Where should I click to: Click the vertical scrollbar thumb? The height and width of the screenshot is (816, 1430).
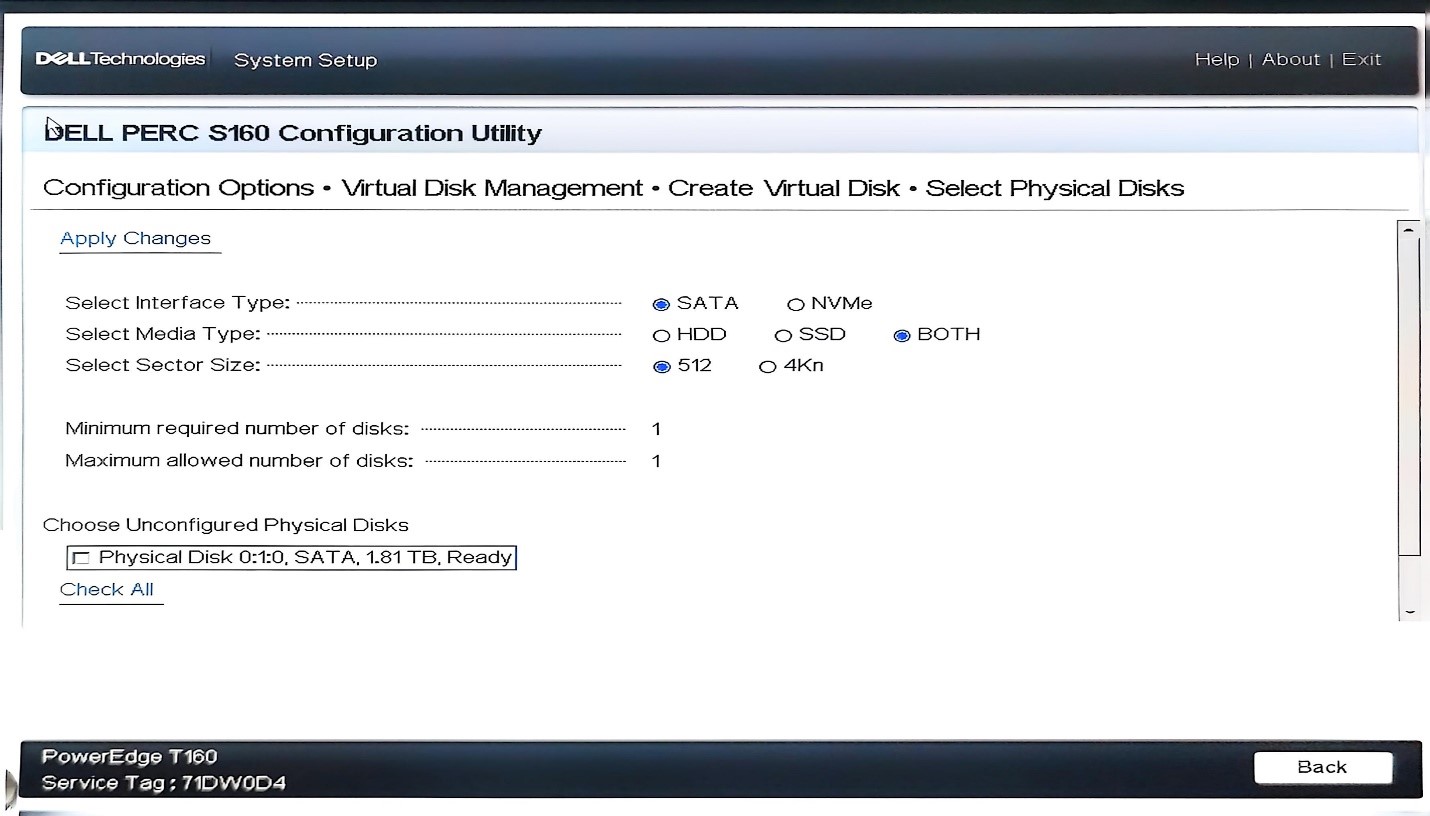tap(1409, 397)
